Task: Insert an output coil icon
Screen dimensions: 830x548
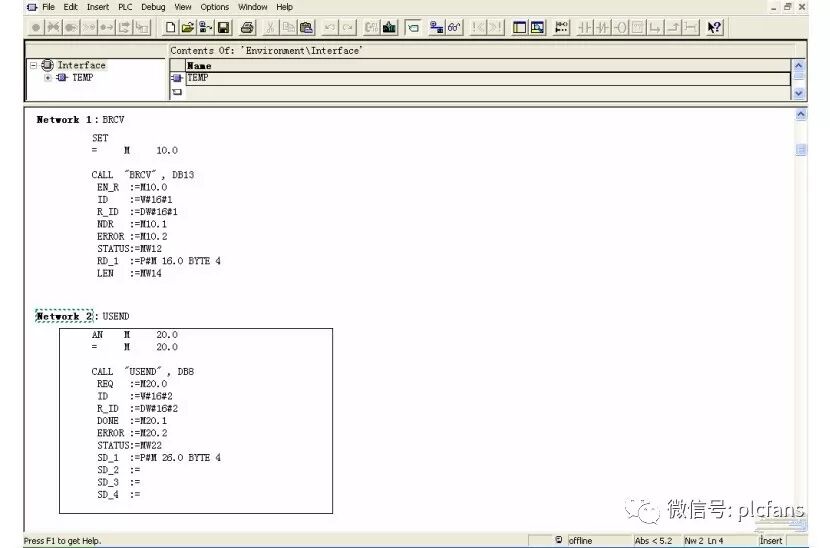Action: tap(620, 27)
